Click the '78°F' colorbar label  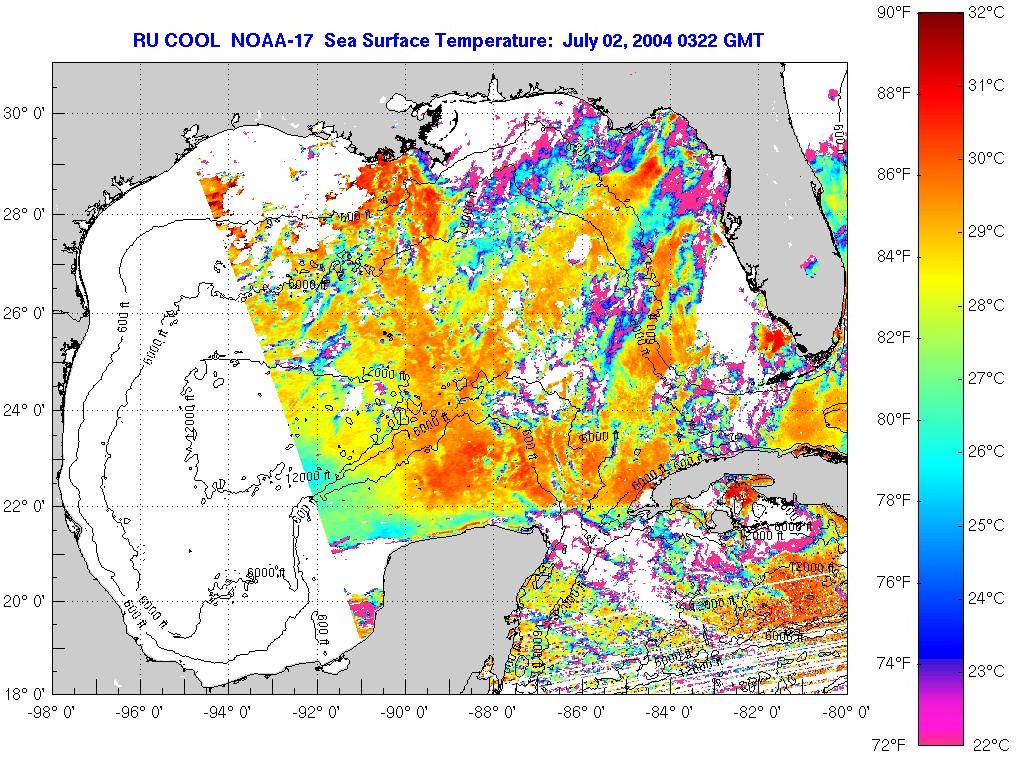[x=894, y=501]
